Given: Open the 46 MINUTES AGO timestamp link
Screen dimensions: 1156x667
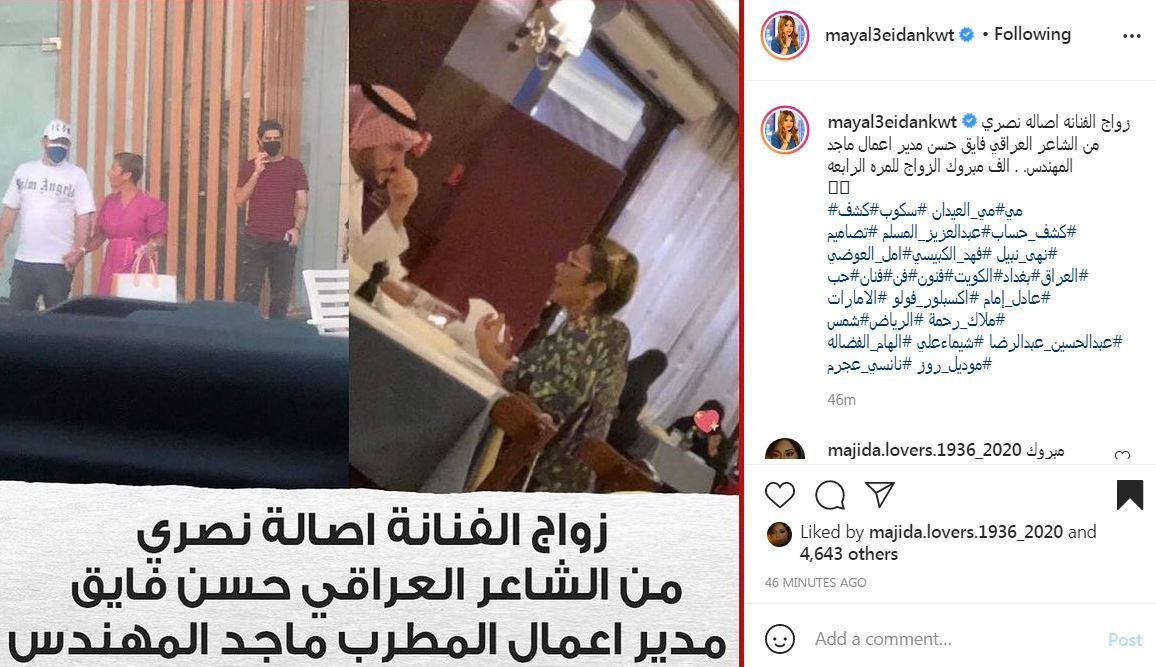Looking at the screenshot, I should (x=815, y=582).
